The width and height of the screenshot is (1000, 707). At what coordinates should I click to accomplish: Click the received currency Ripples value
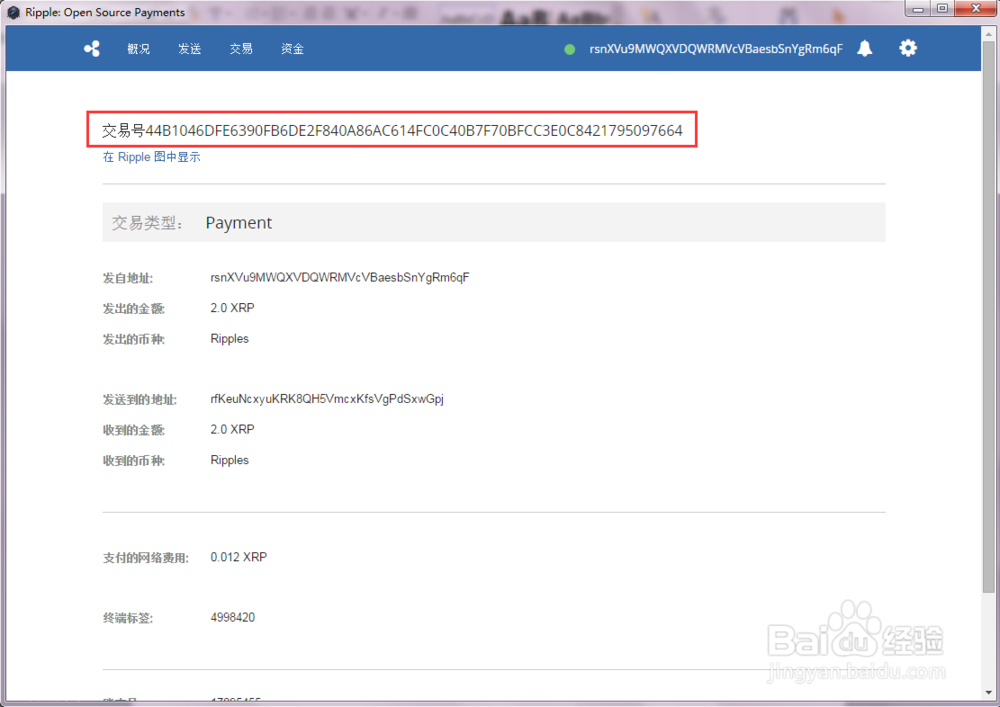coord(230,460)
